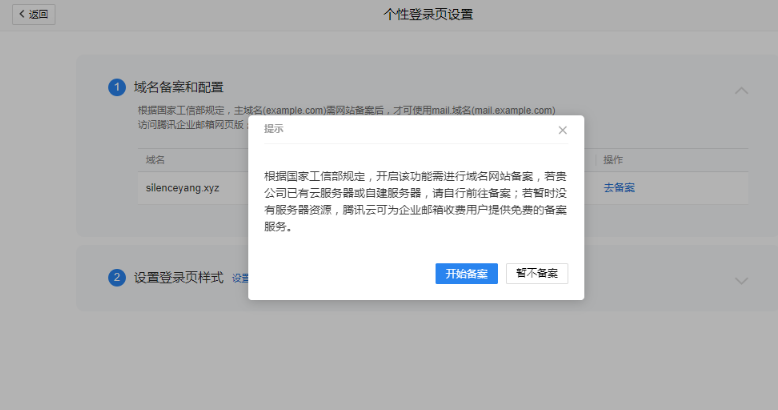
Task: Click the 暂不备案 button
Action: point(537,274)
